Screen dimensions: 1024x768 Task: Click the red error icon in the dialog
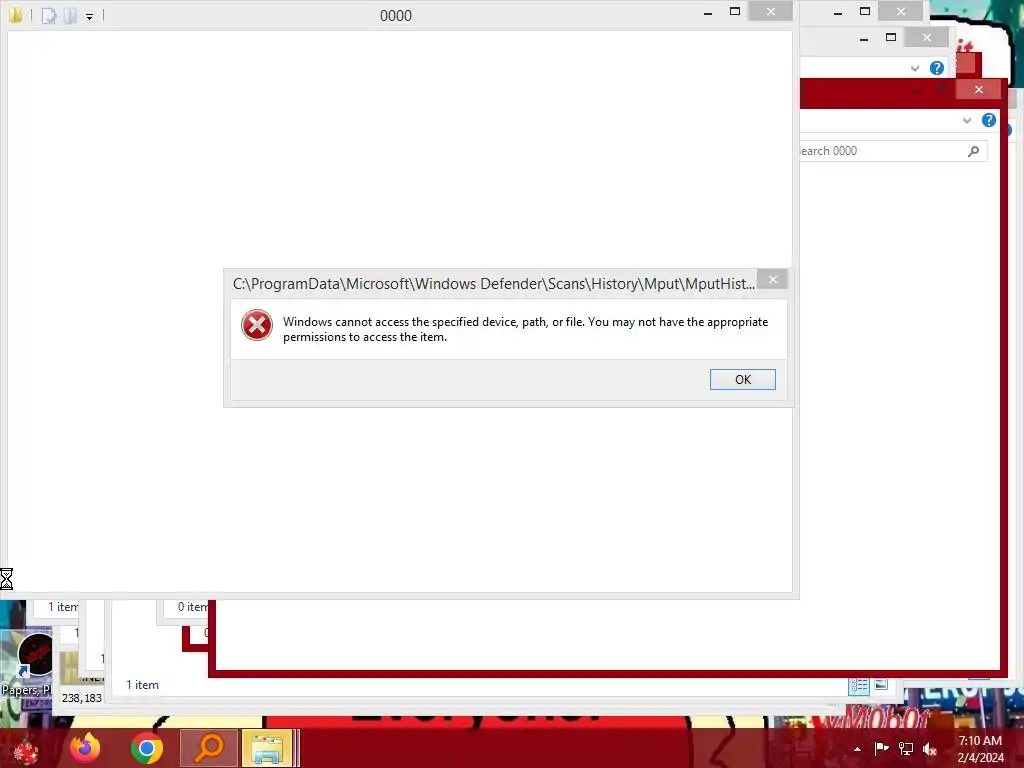pos(257,325)
